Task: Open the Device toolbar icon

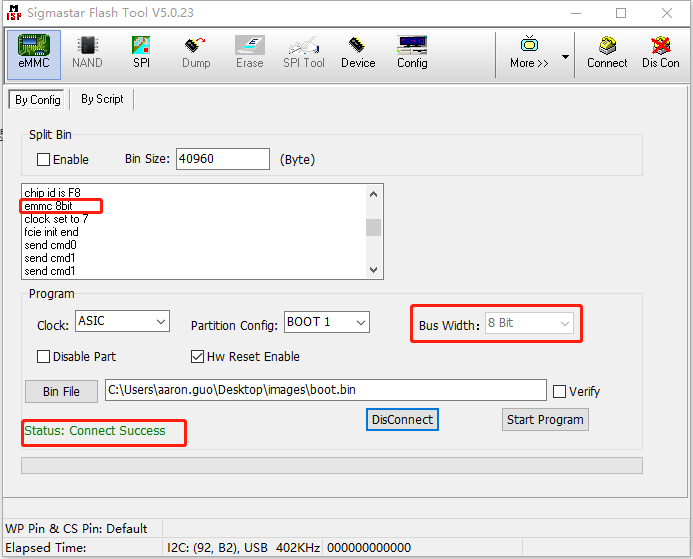Action: [358, 52]
